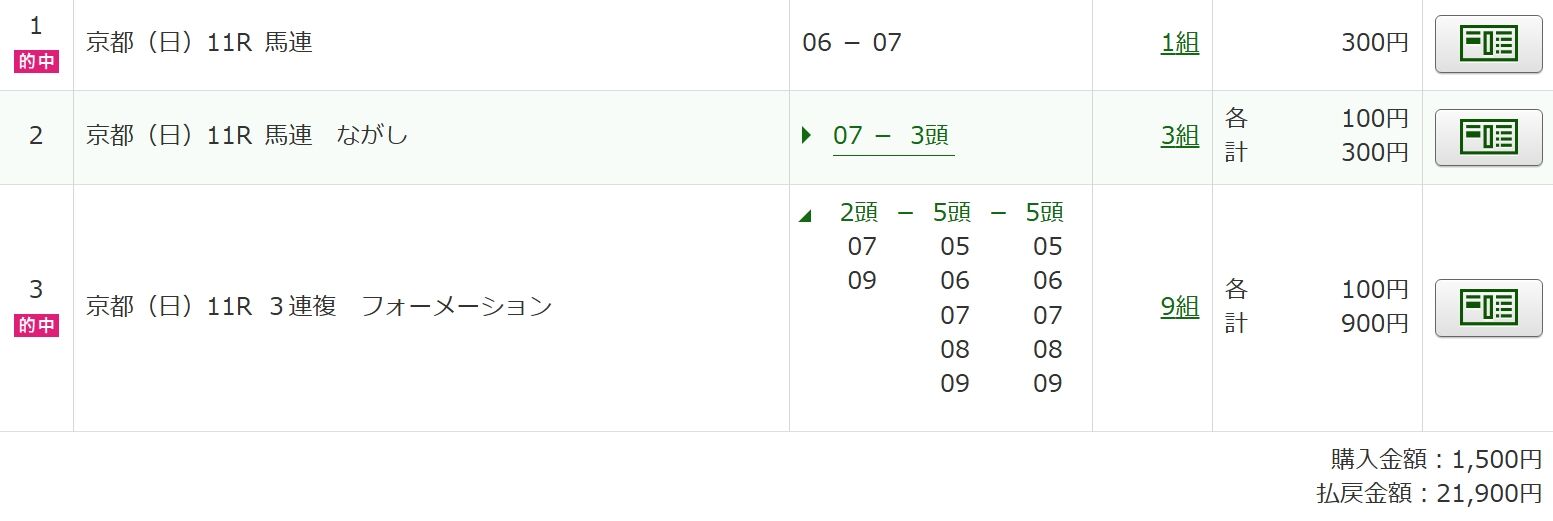Click the 購入金額 1,500円 total
The height and width of the screenshot is (521, 1553).
(1436, 459)
